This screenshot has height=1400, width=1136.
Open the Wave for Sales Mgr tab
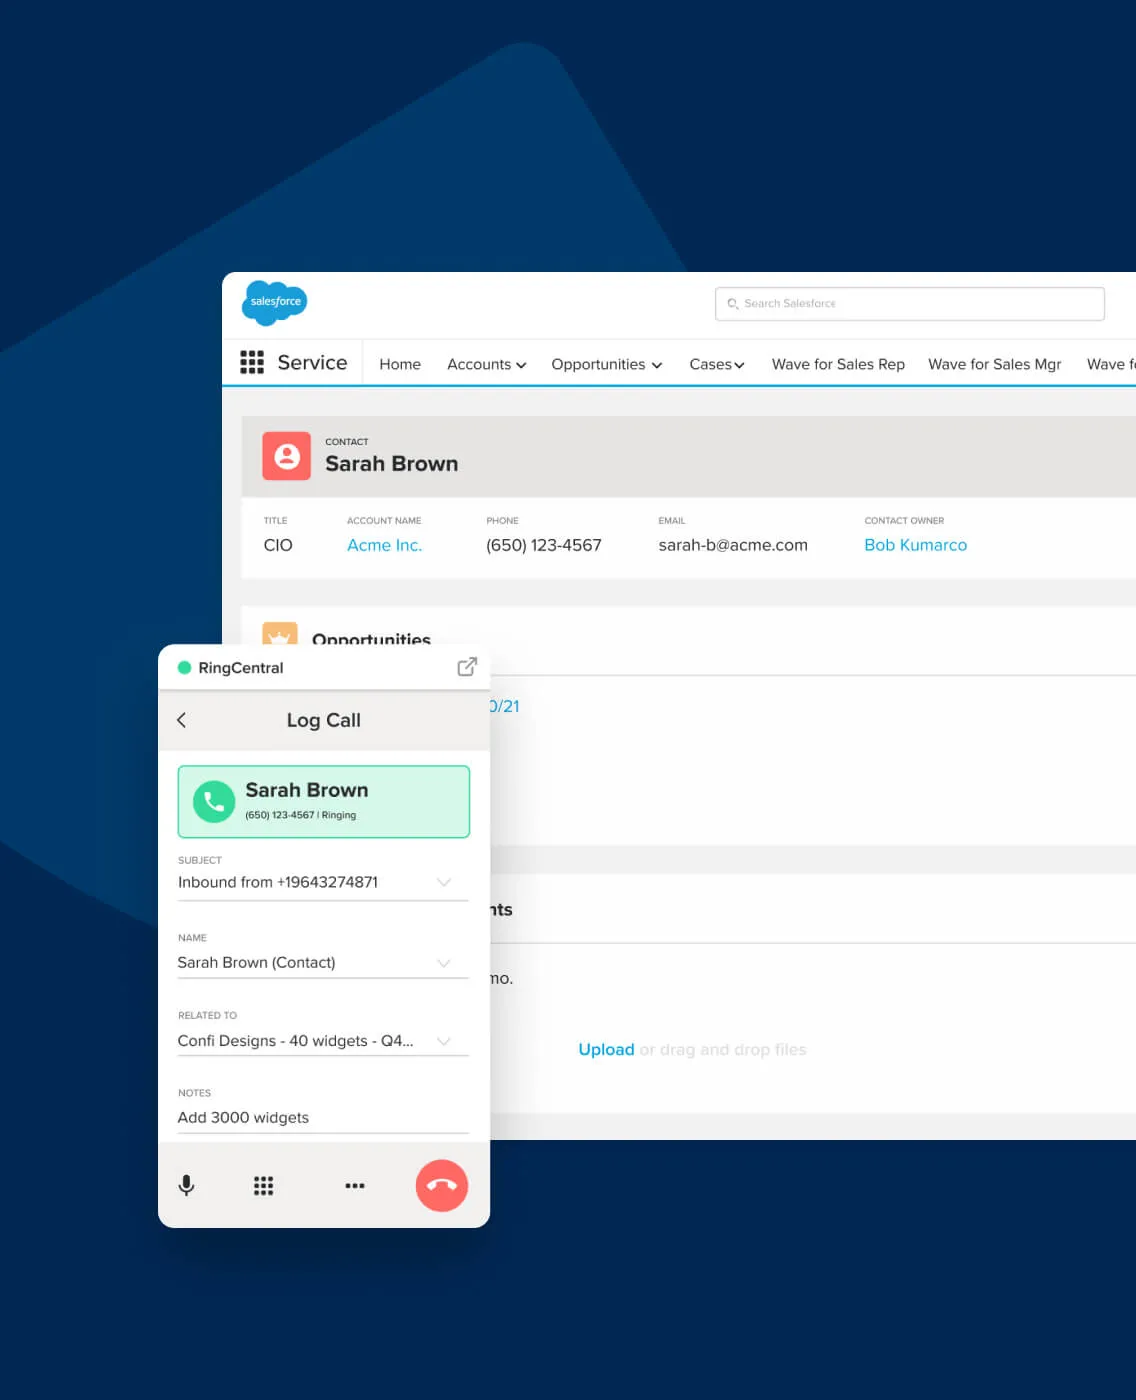tap(995, 364)
